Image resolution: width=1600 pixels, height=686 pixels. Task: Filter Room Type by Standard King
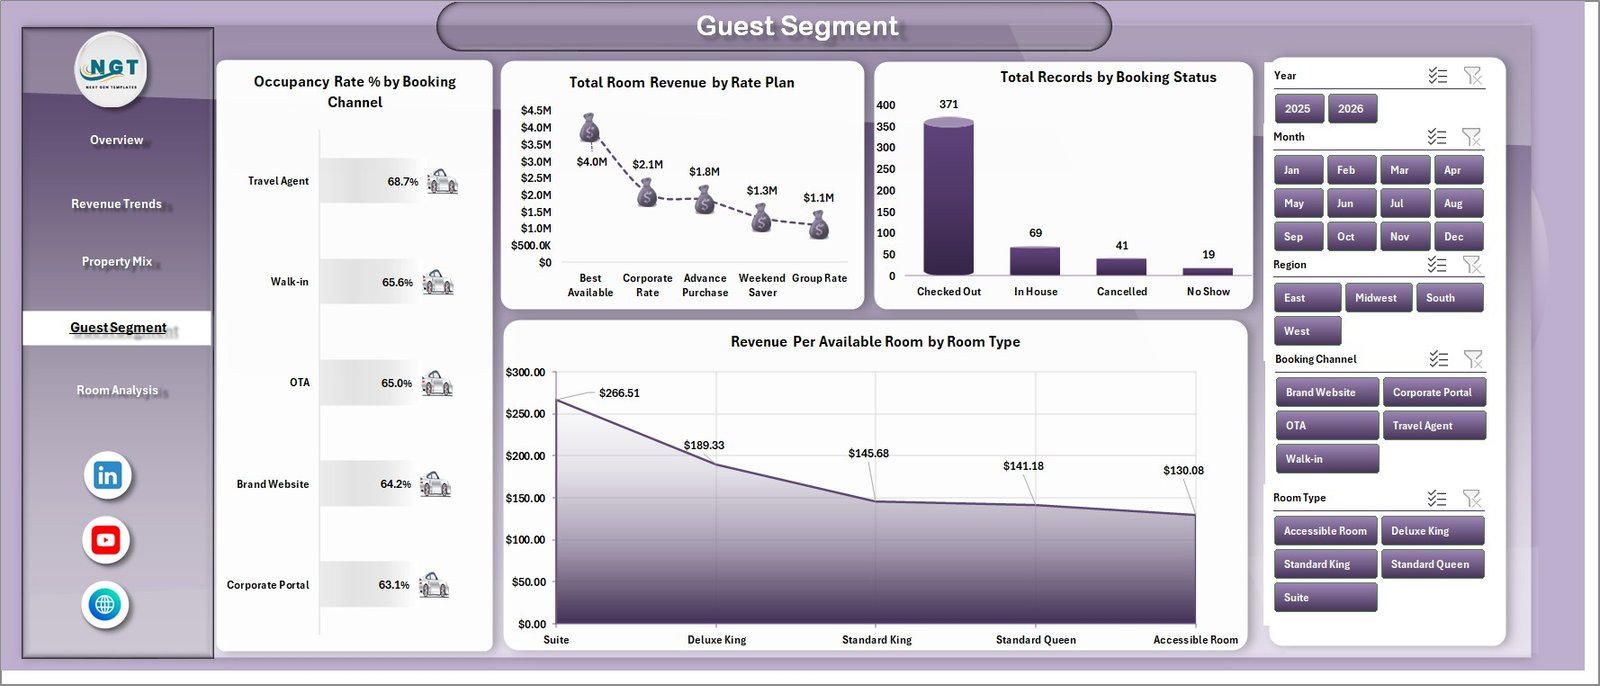(x=1325, y=564)
